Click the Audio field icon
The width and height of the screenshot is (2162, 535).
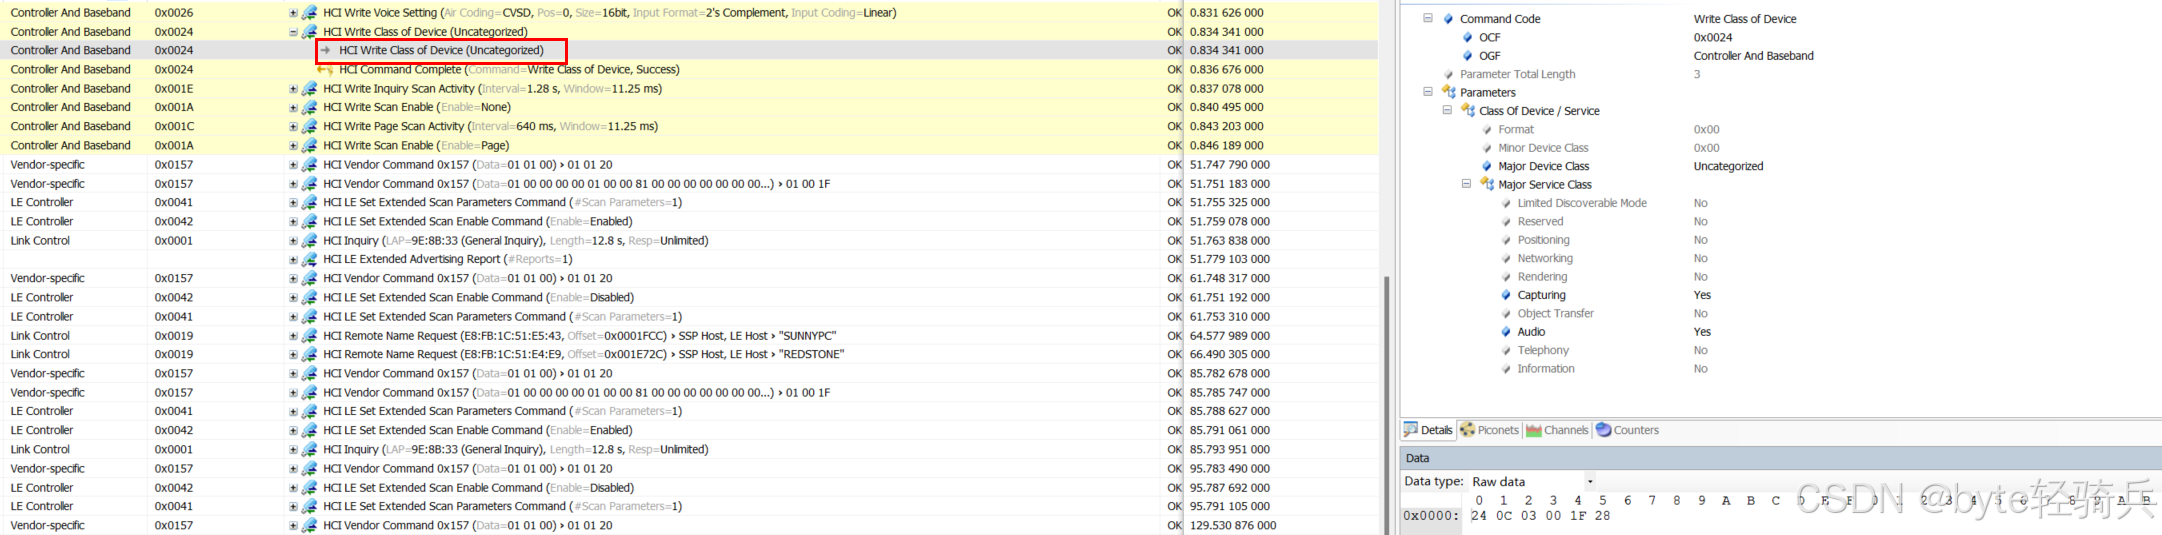click(1506, 332)
